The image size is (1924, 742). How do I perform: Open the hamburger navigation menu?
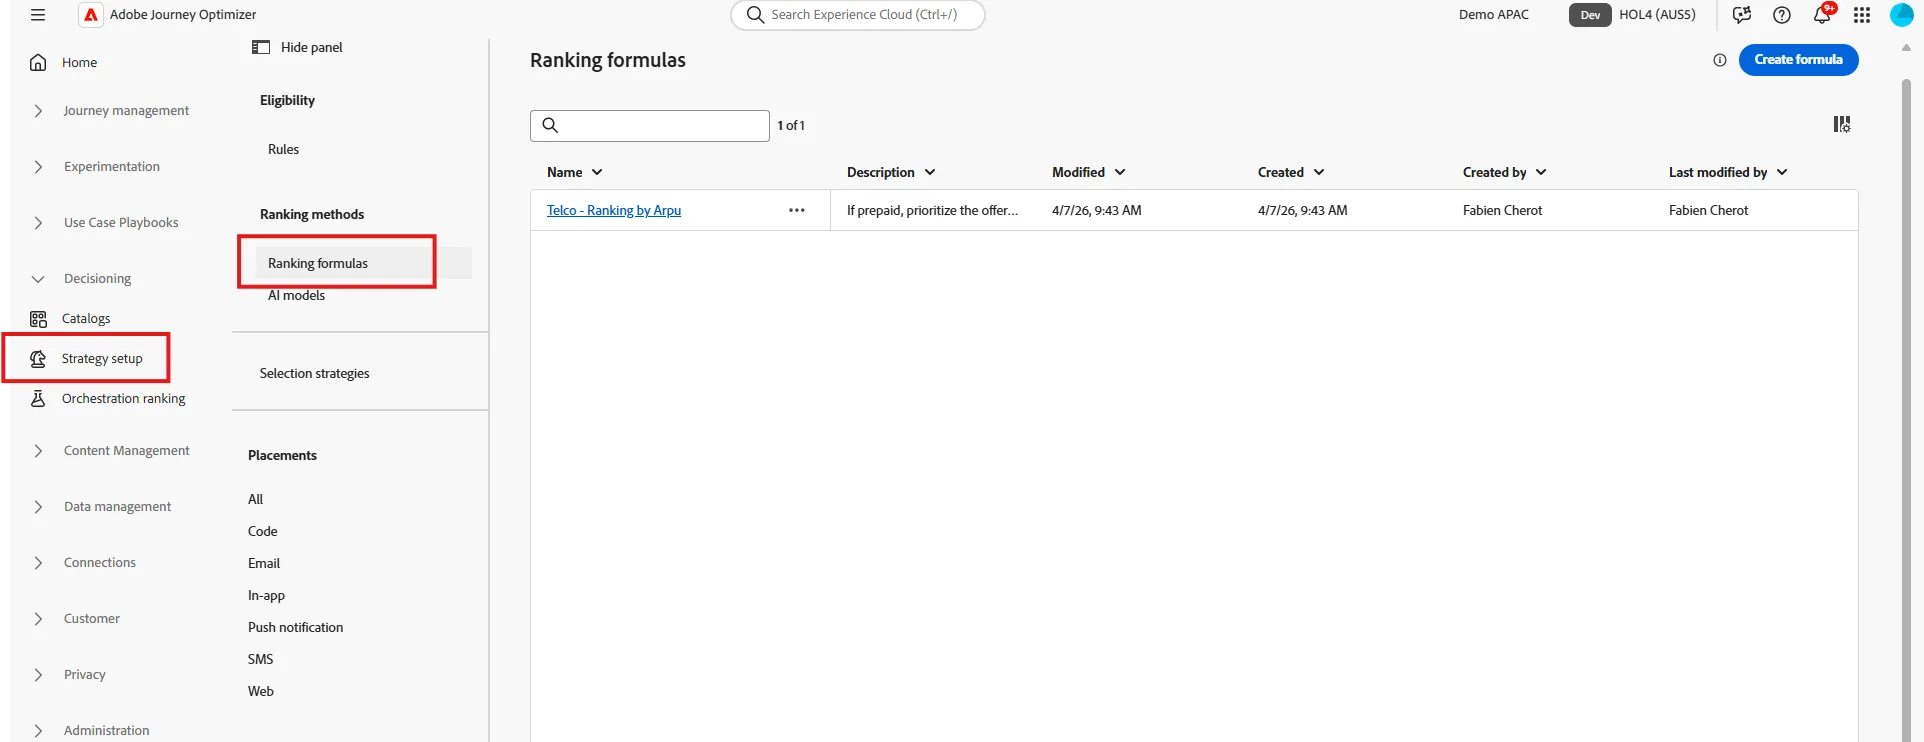(x=38, y=15)
